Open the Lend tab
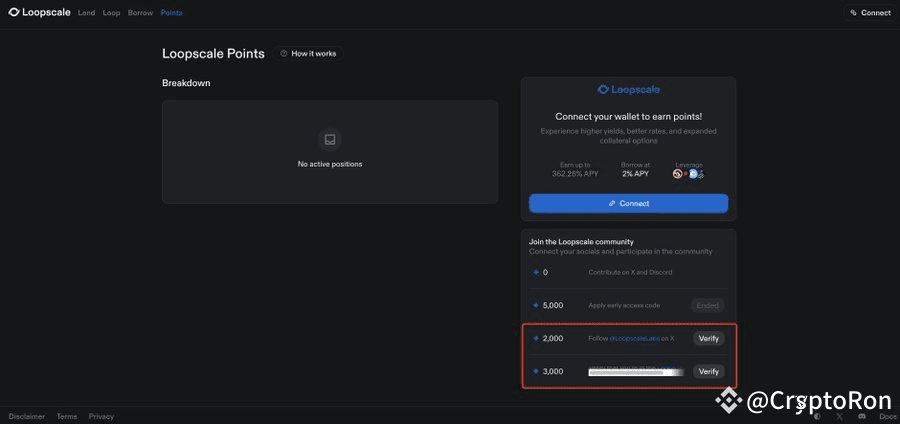Image resolution: width=900 pixels, height=424 pixels. pyautogui.click(x=87, y=13)
